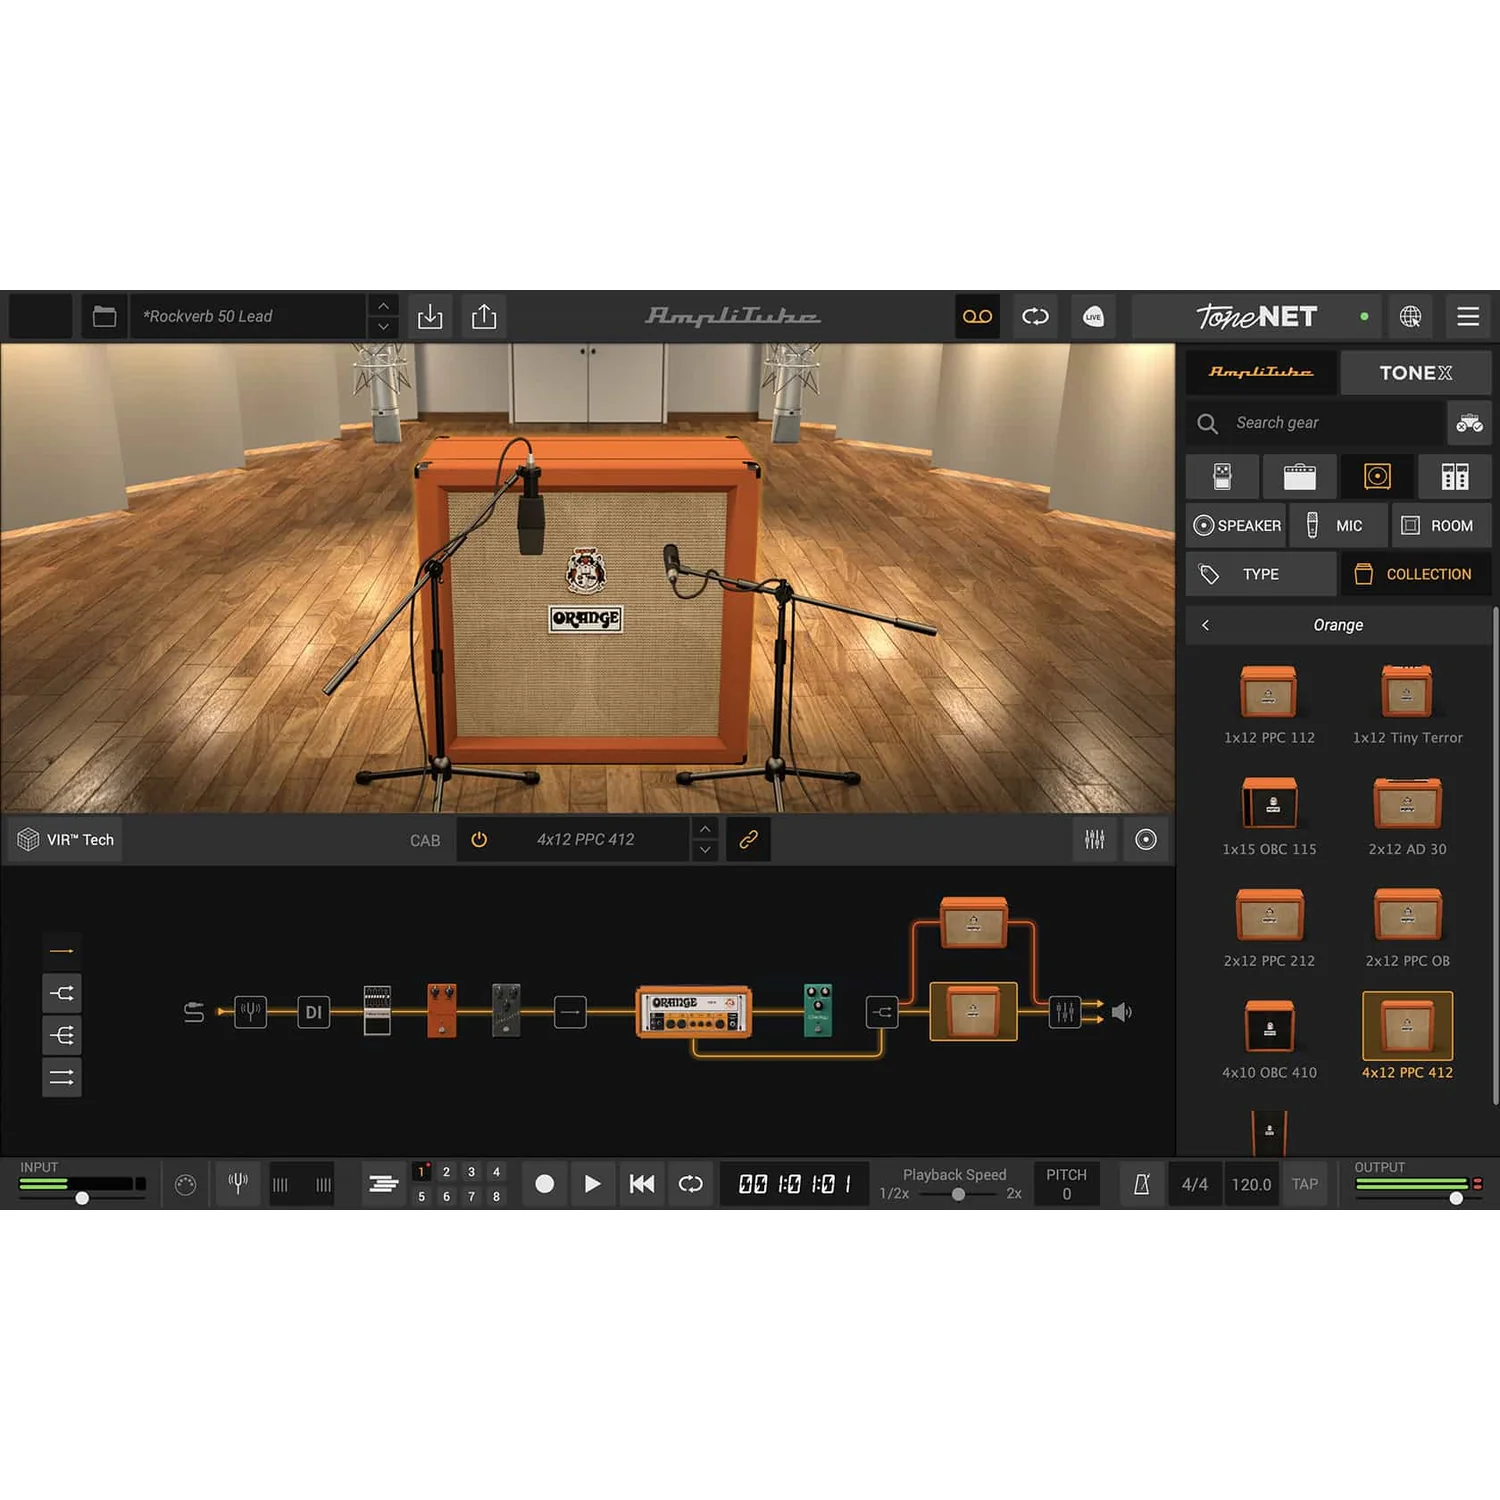Viewport: 1500px width, 1500px height.
Task: Open the SPEAKER section
Action: click(x=1236, y=525)
